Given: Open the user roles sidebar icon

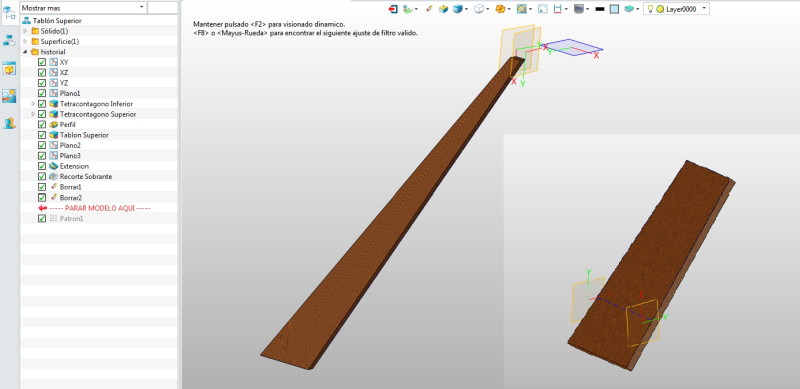Looking at the screenshot, I should (9, 123).
